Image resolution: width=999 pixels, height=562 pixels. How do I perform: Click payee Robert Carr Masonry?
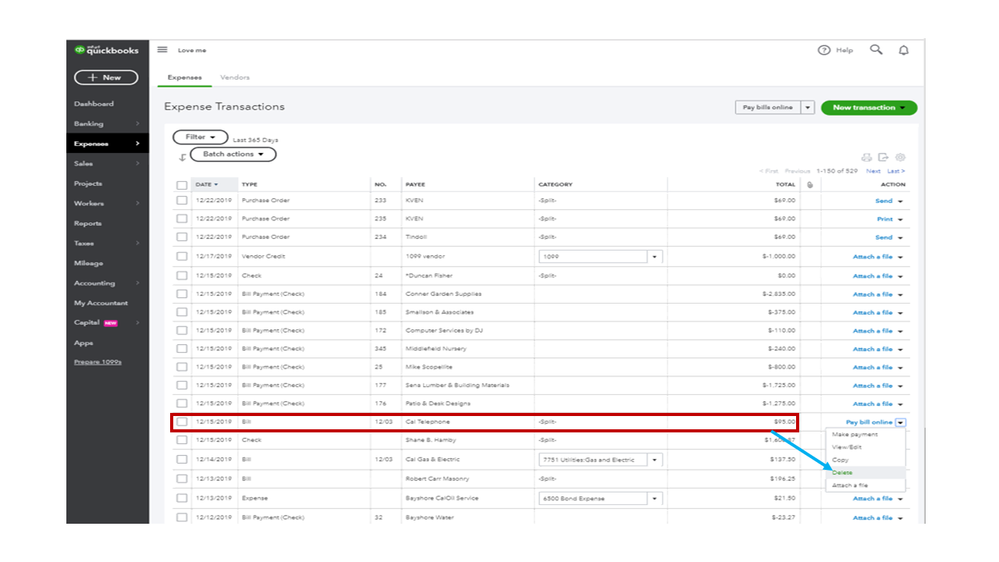click(x=437, y=479)
